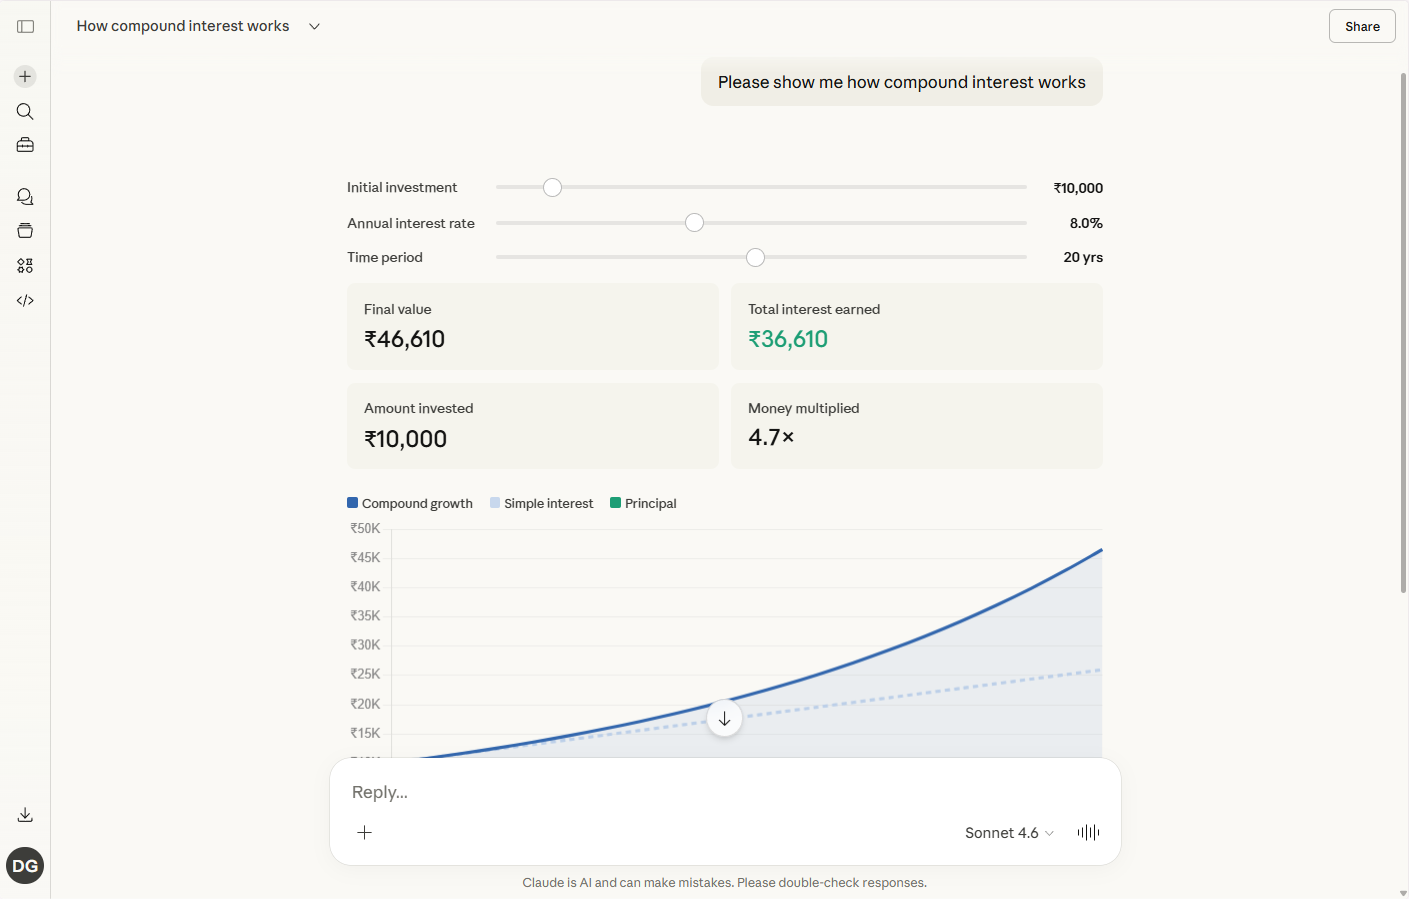Click the Total interest earned ₹36,610 figure

tap(788, 339)
